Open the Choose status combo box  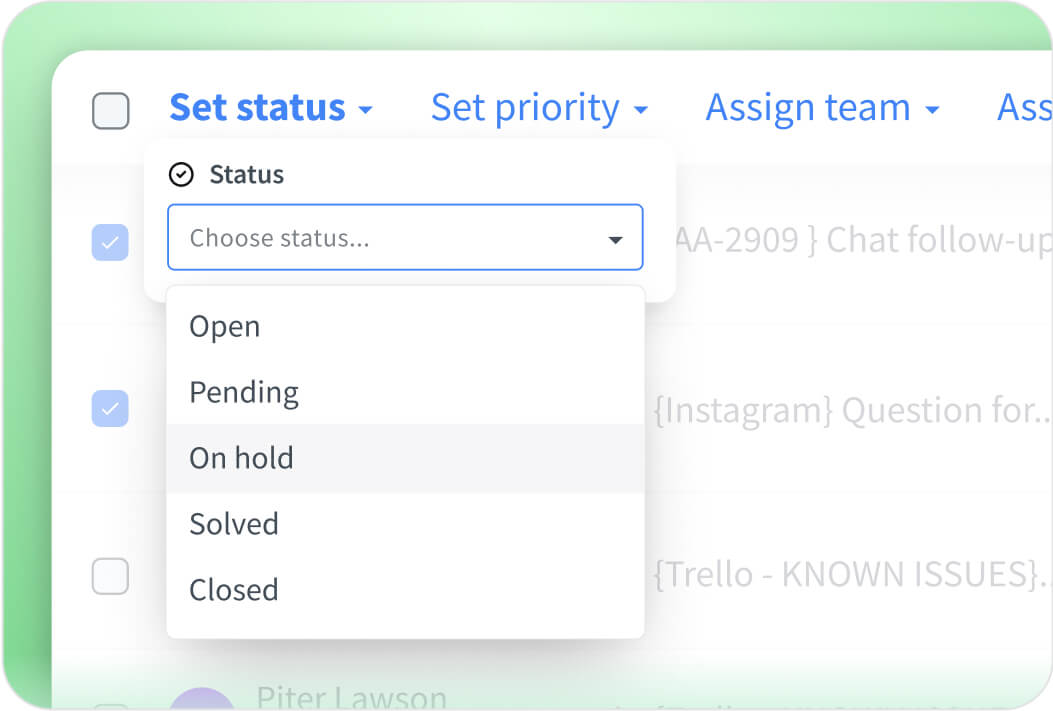(x=405, y=238)
